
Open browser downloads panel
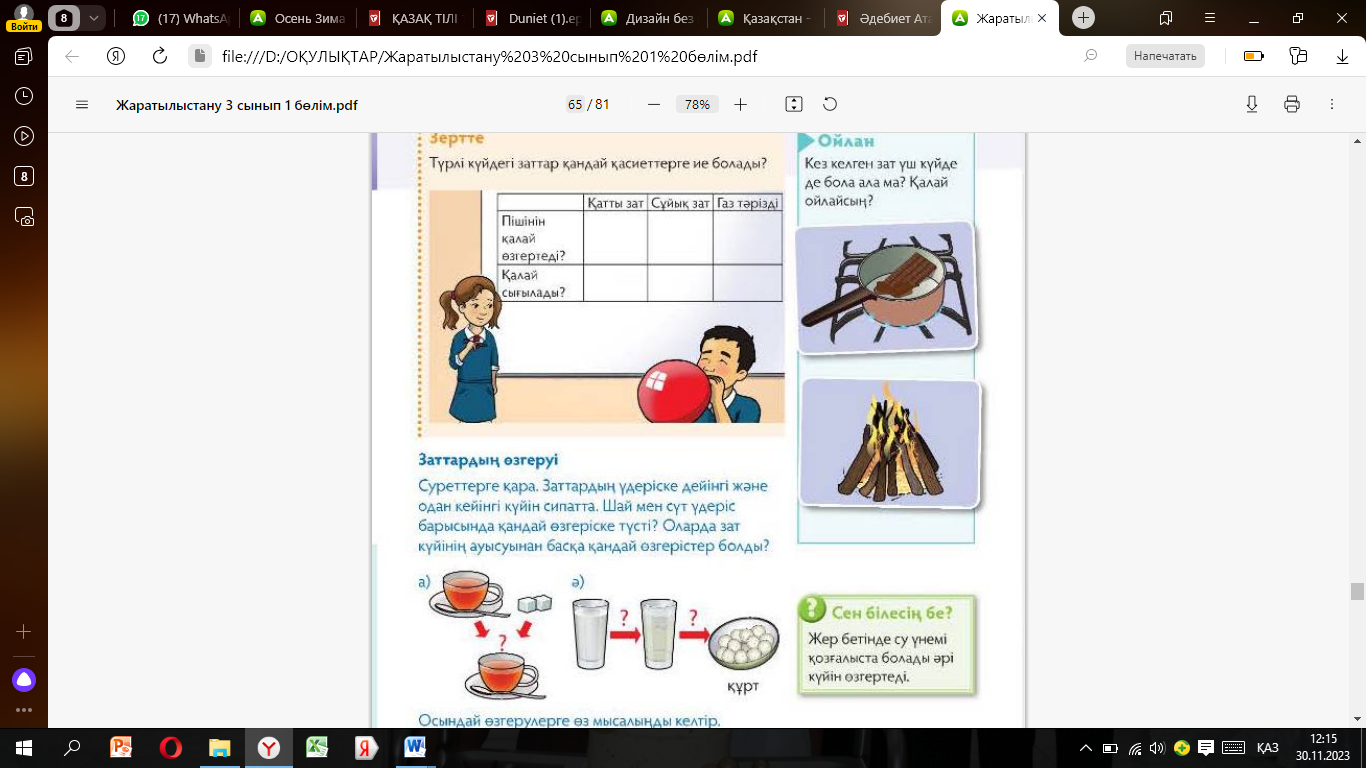click(1342, 56)
